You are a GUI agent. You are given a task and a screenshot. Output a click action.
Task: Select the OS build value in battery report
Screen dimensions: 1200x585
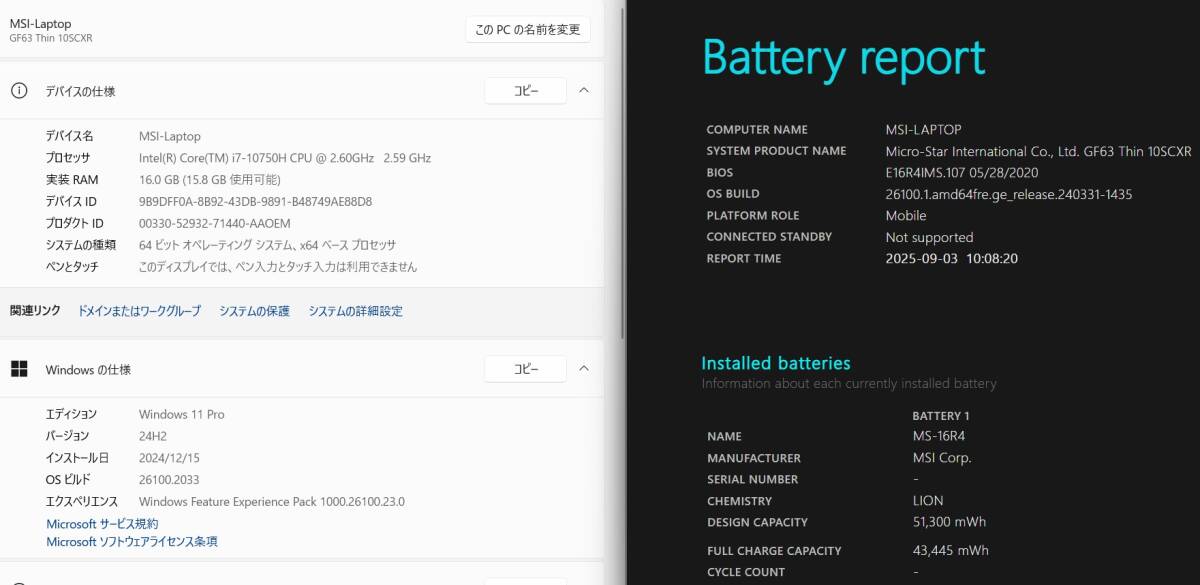point(1008,195)
